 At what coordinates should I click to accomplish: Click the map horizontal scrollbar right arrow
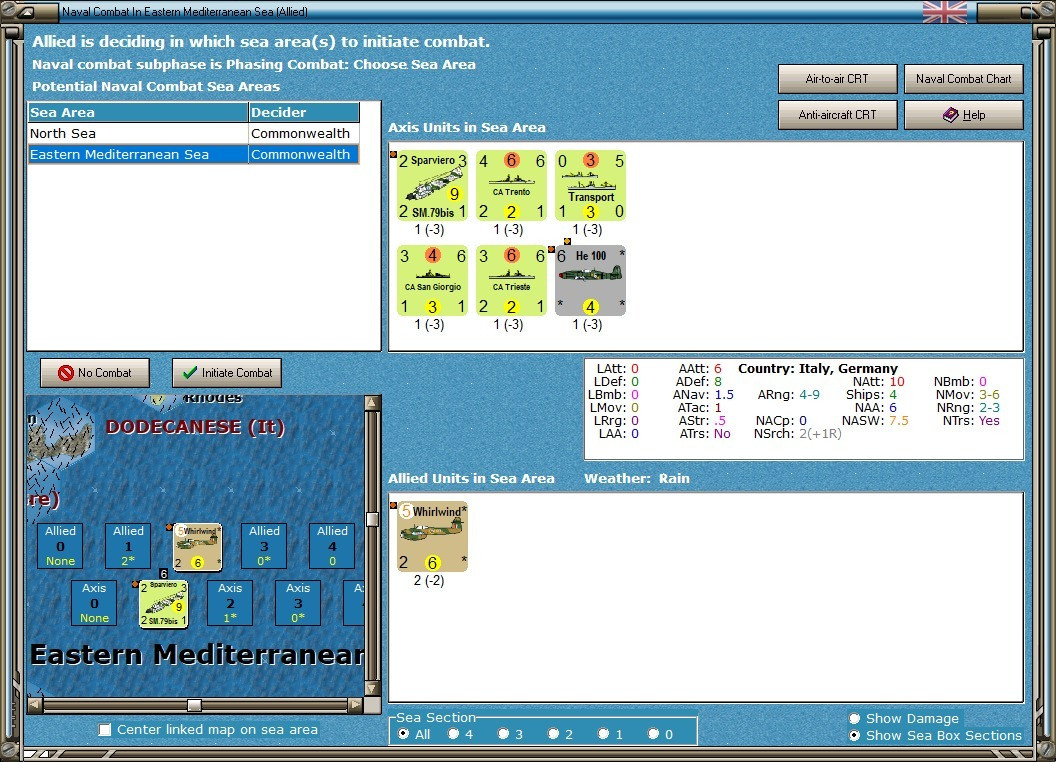click(x=355, y=705)
